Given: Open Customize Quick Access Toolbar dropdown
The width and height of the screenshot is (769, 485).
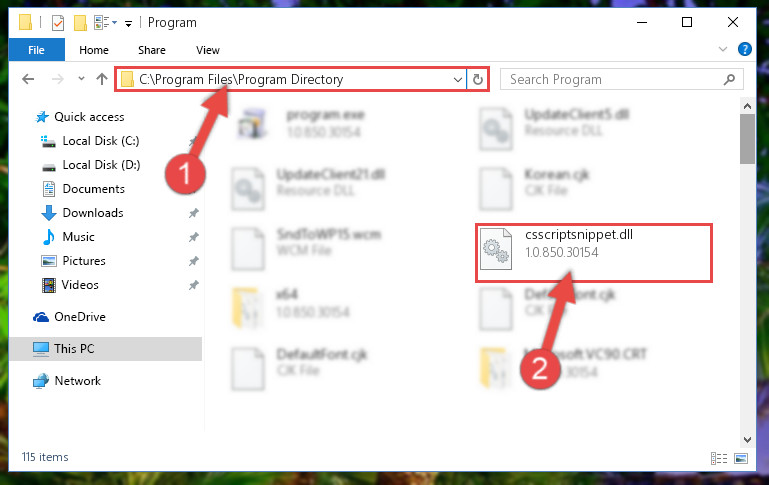Looking at the screenshot, I should [128, 24].
